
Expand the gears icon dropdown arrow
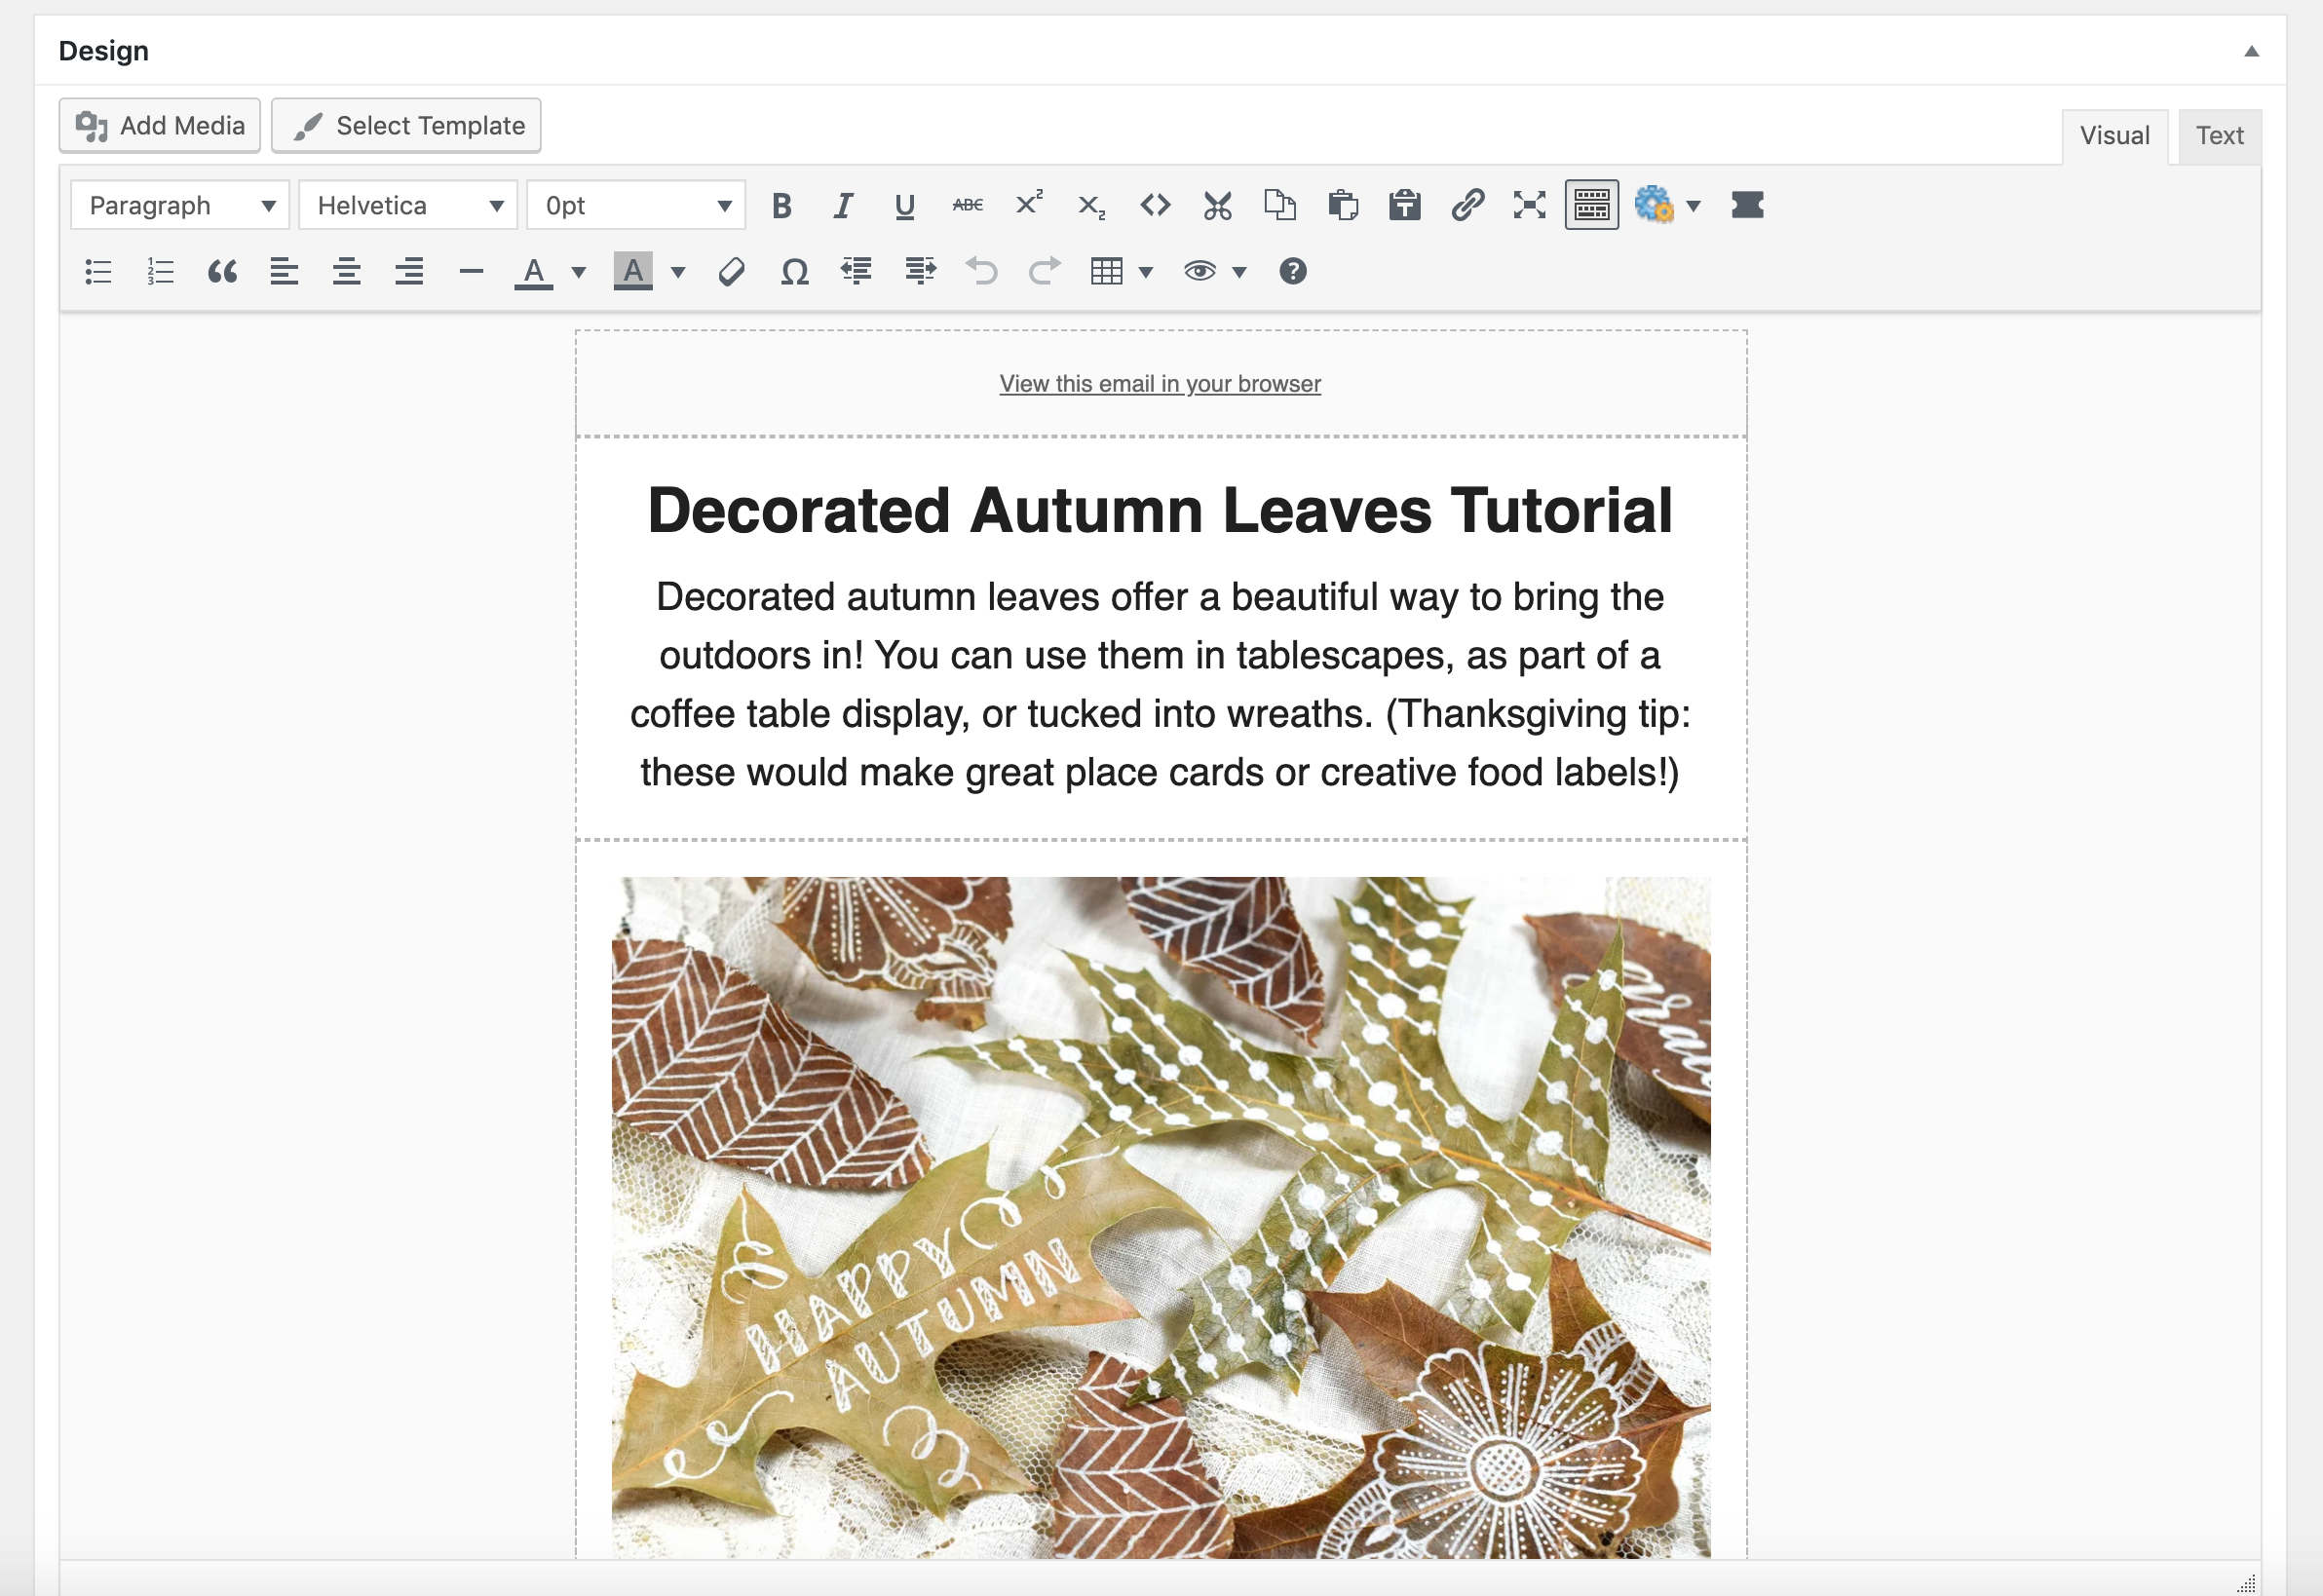(1694, 207)
